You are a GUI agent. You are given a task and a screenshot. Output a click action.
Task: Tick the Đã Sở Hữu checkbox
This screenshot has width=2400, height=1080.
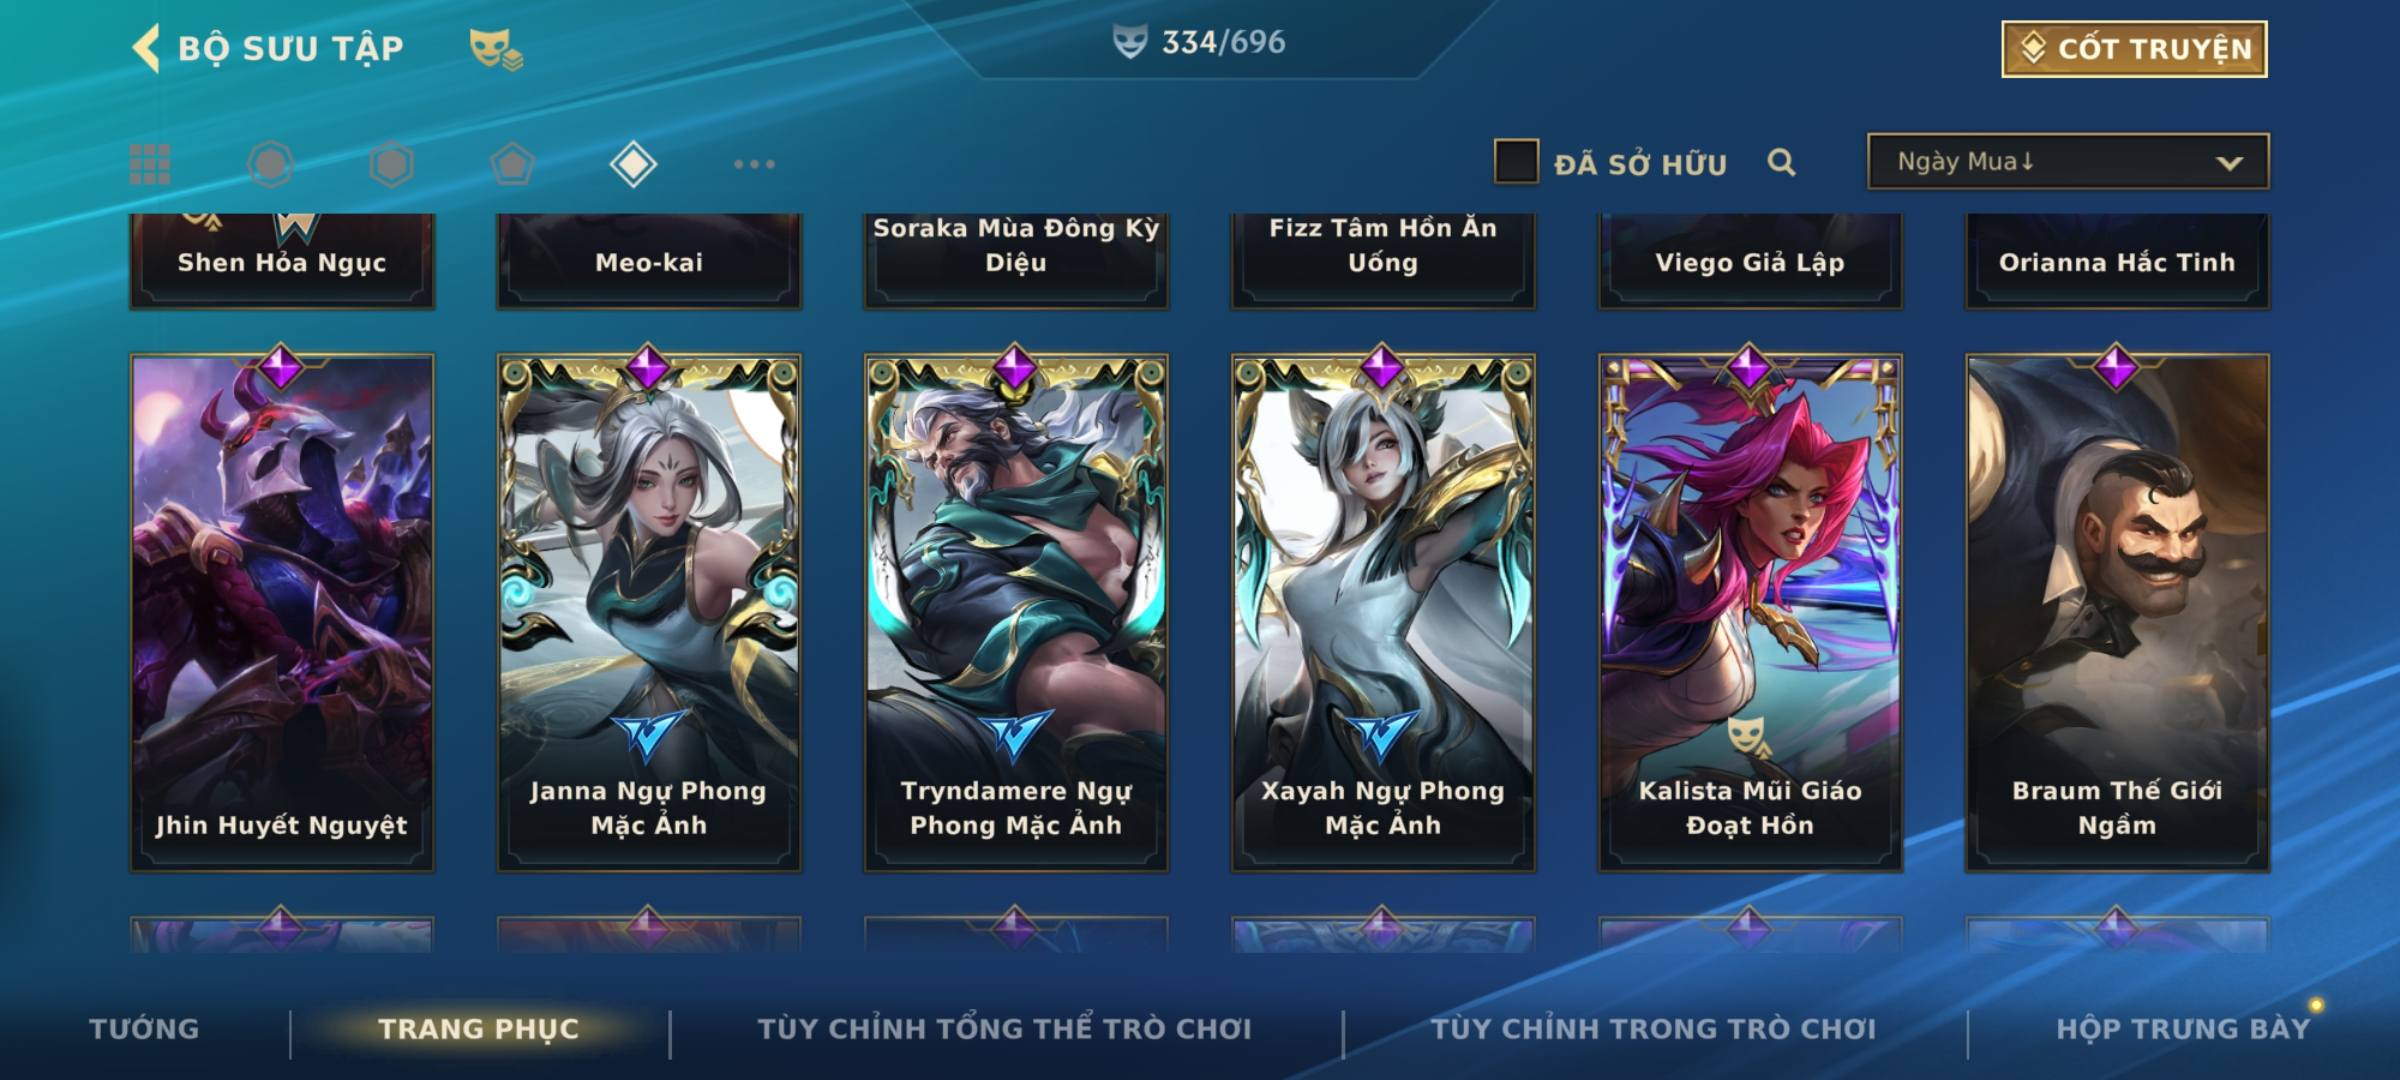coord(1516,161)
